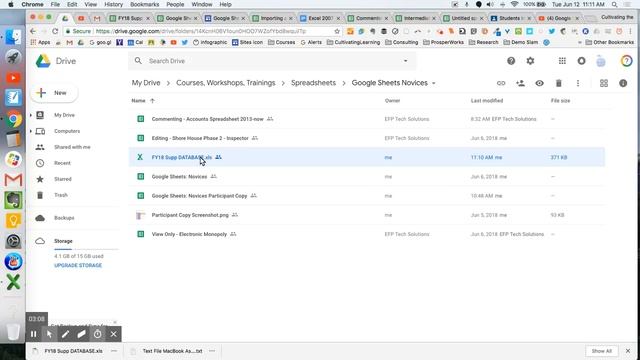Open the File menu
The image size is (640, 360).
(x=55, y=4)
